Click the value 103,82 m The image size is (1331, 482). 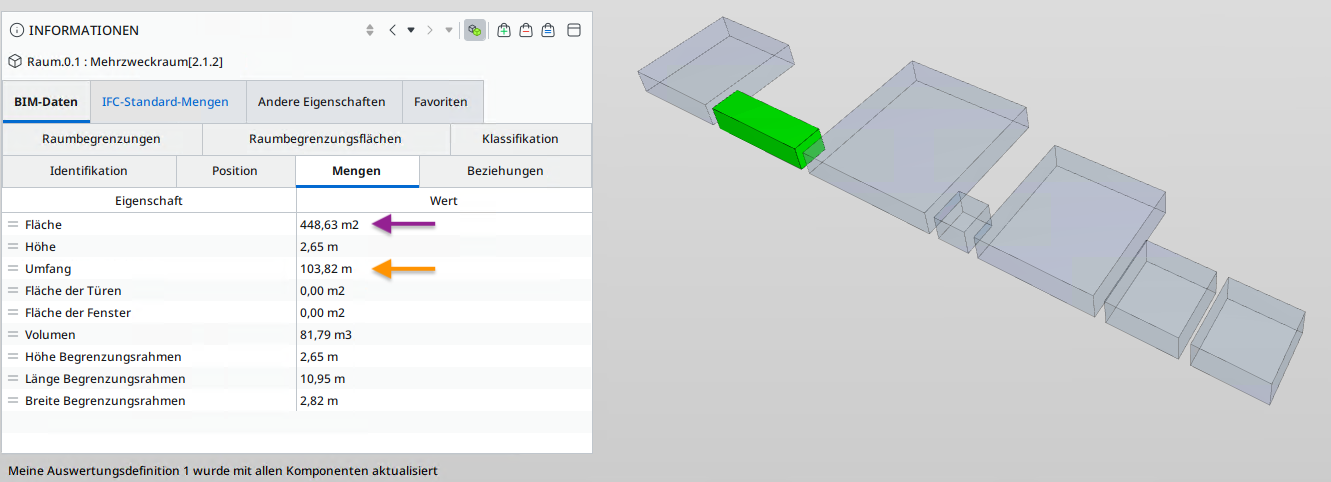point(326,269)
